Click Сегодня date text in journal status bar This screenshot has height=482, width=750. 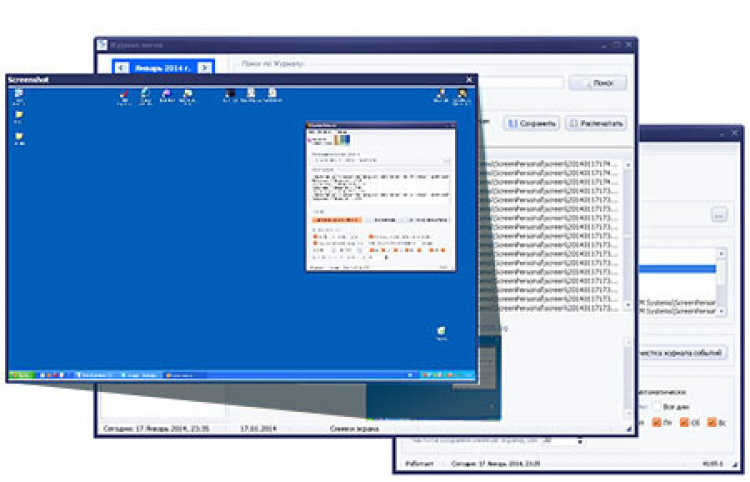pos(156,428)
